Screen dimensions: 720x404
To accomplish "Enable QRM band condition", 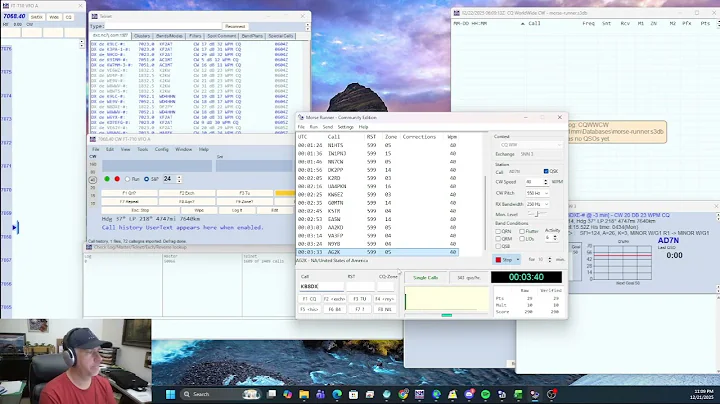I will pyautogui.click(x=498, y=239).
